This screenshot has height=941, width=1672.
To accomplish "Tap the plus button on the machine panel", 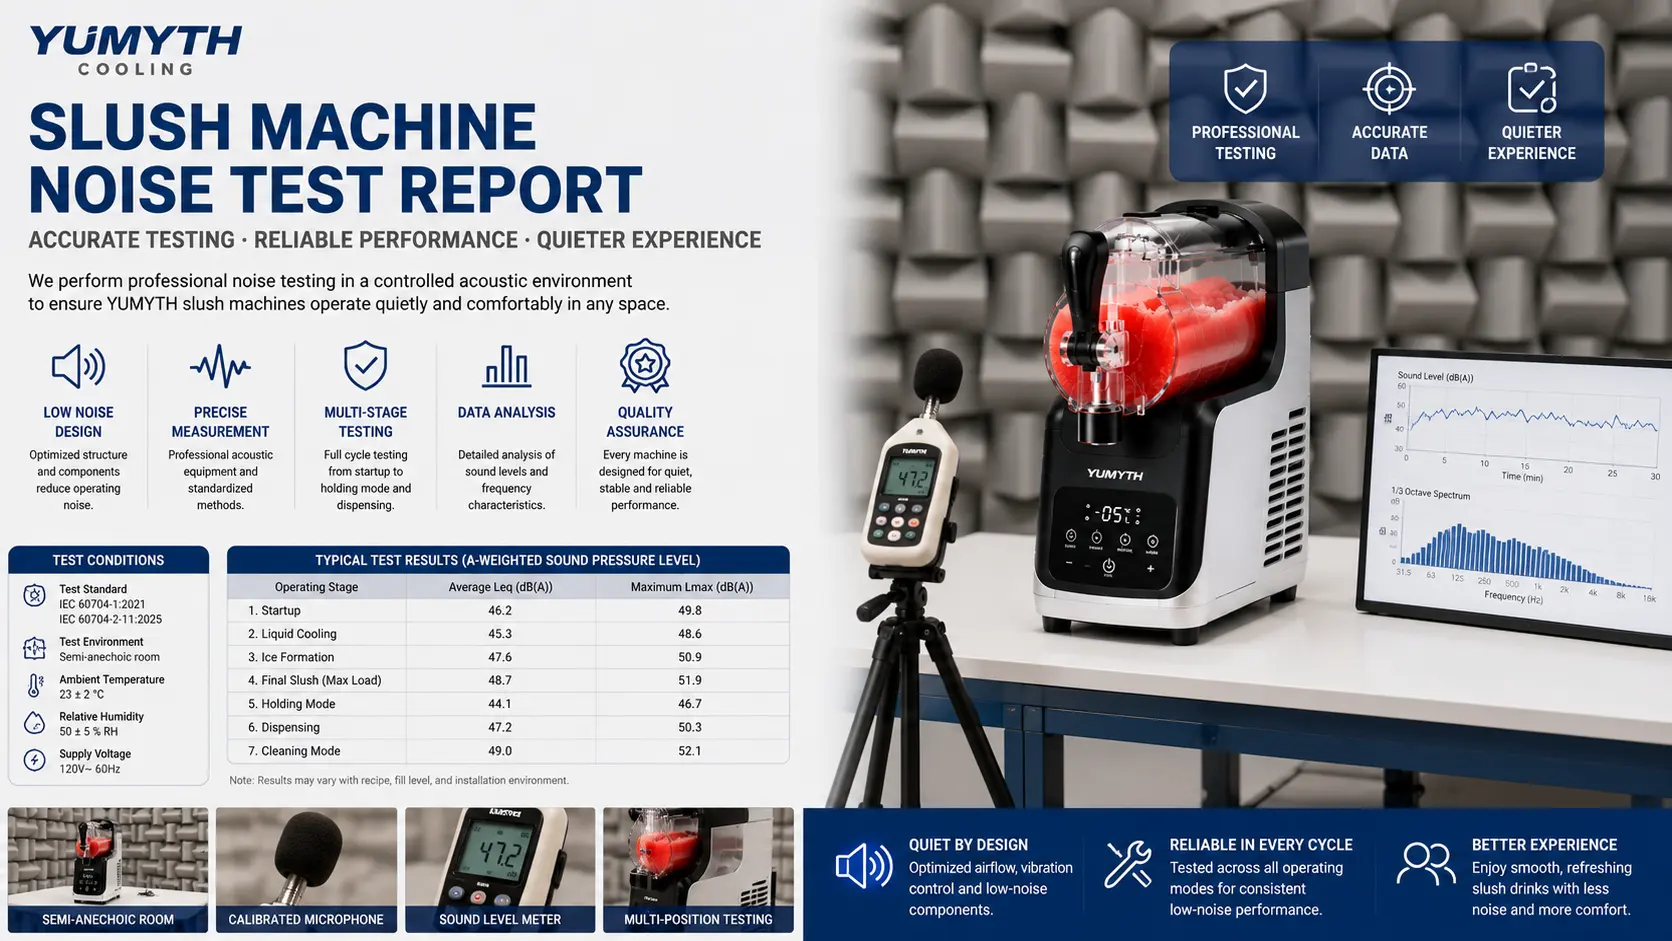I will coord(1150,569).
